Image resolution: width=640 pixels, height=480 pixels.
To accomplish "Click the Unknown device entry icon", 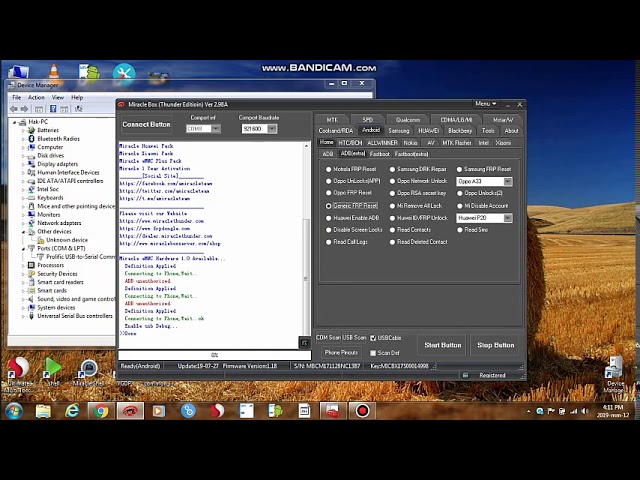I will [40, 240].
